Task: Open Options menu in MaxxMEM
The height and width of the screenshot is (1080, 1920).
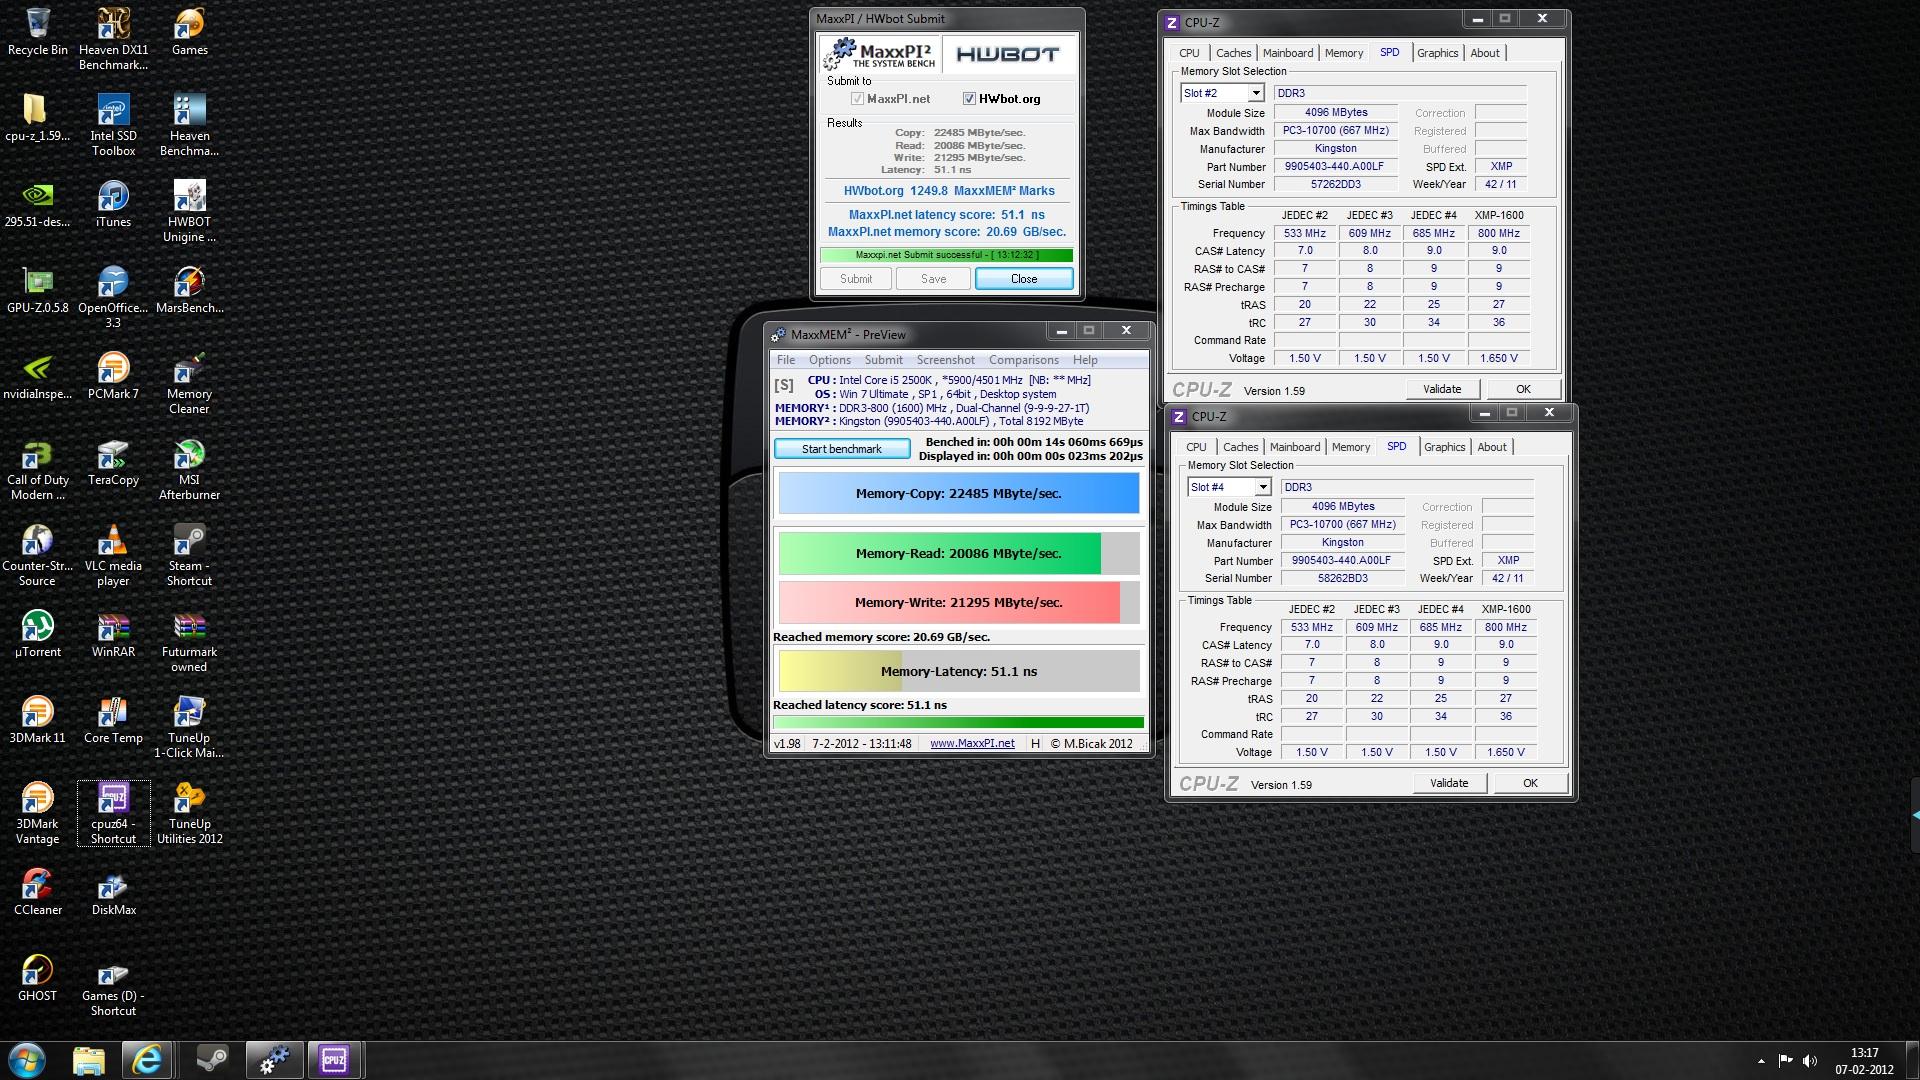Action: coord(830,360)
